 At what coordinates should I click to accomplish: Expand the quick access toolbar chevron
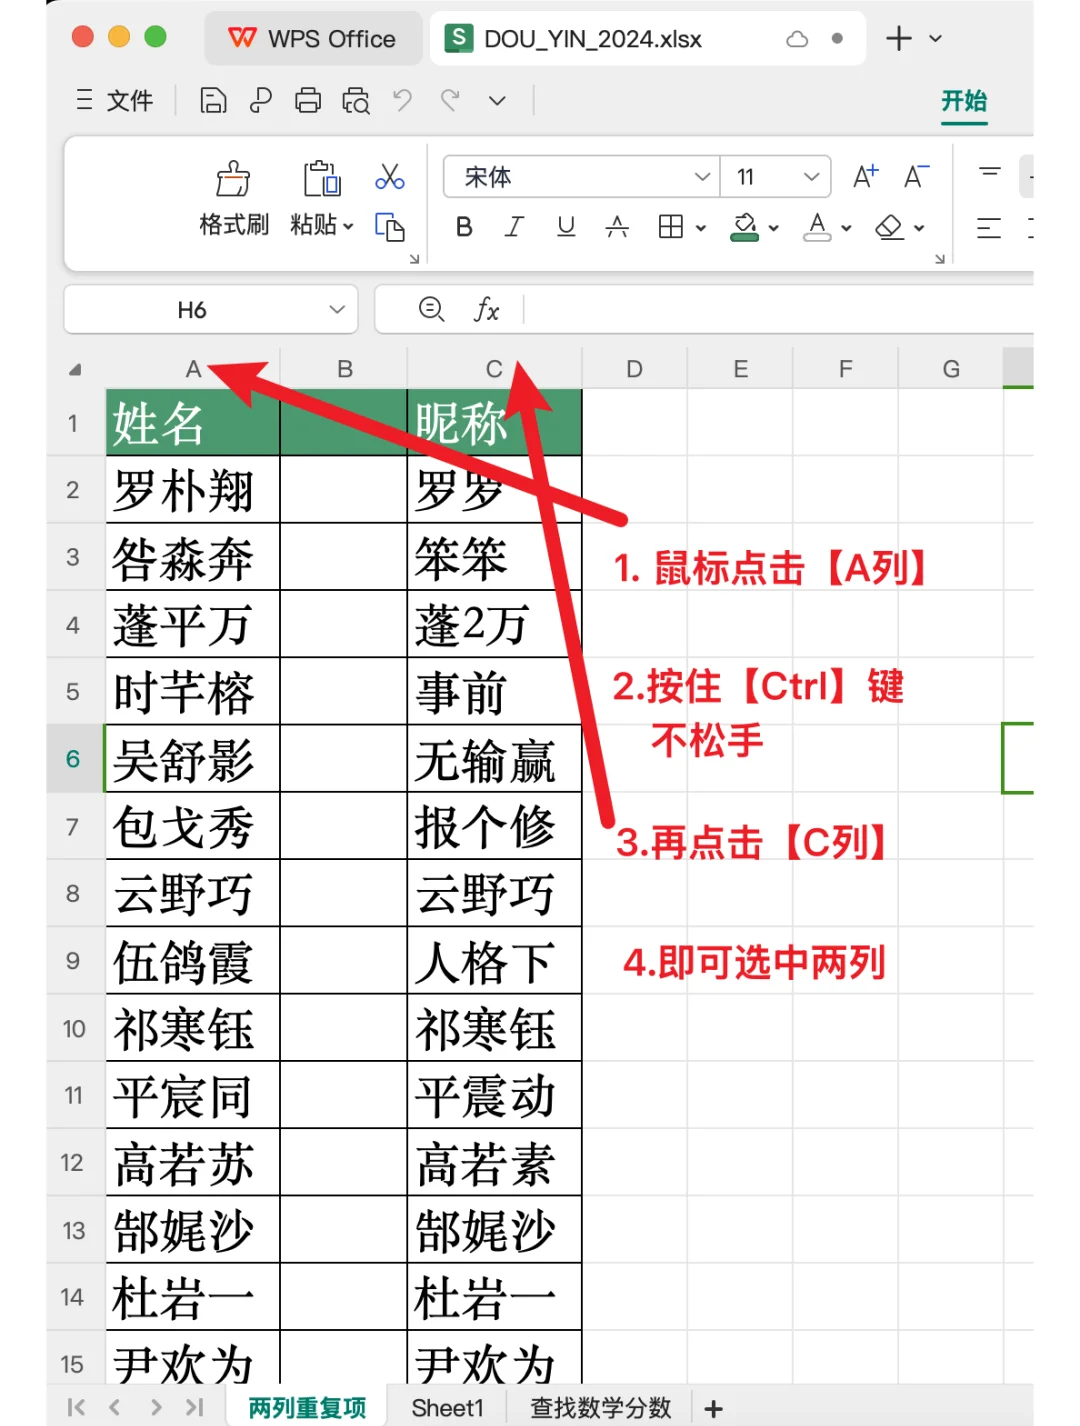(497, 101)
